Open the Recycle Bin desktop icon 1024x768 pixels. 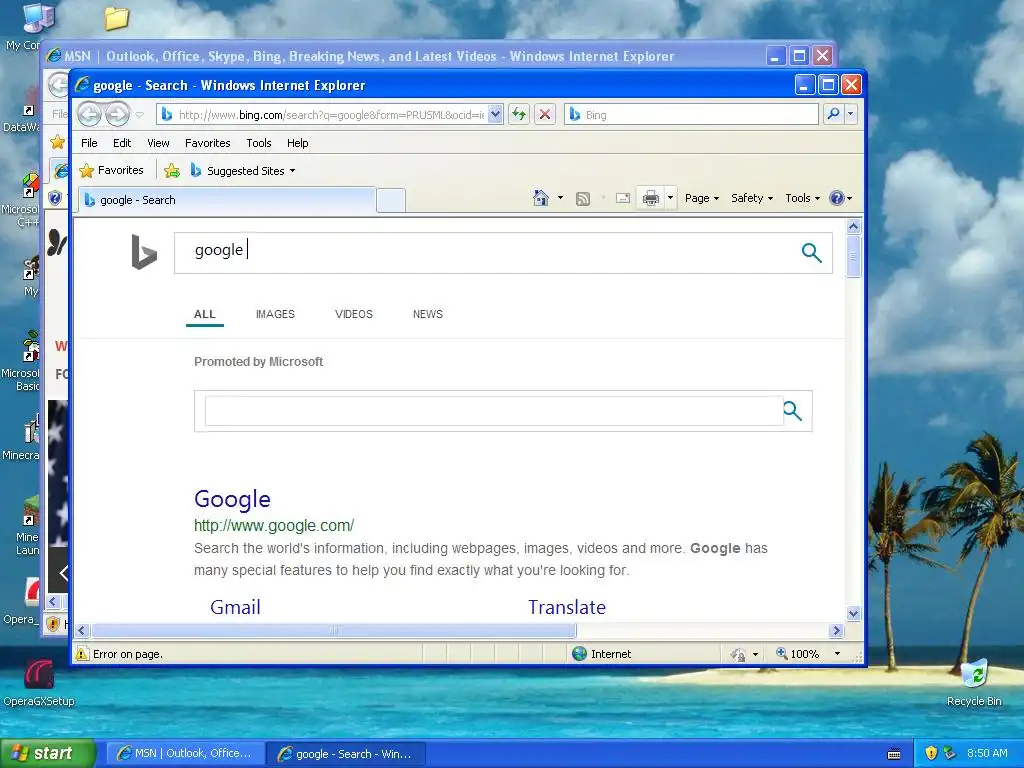[x=974, y=683]
